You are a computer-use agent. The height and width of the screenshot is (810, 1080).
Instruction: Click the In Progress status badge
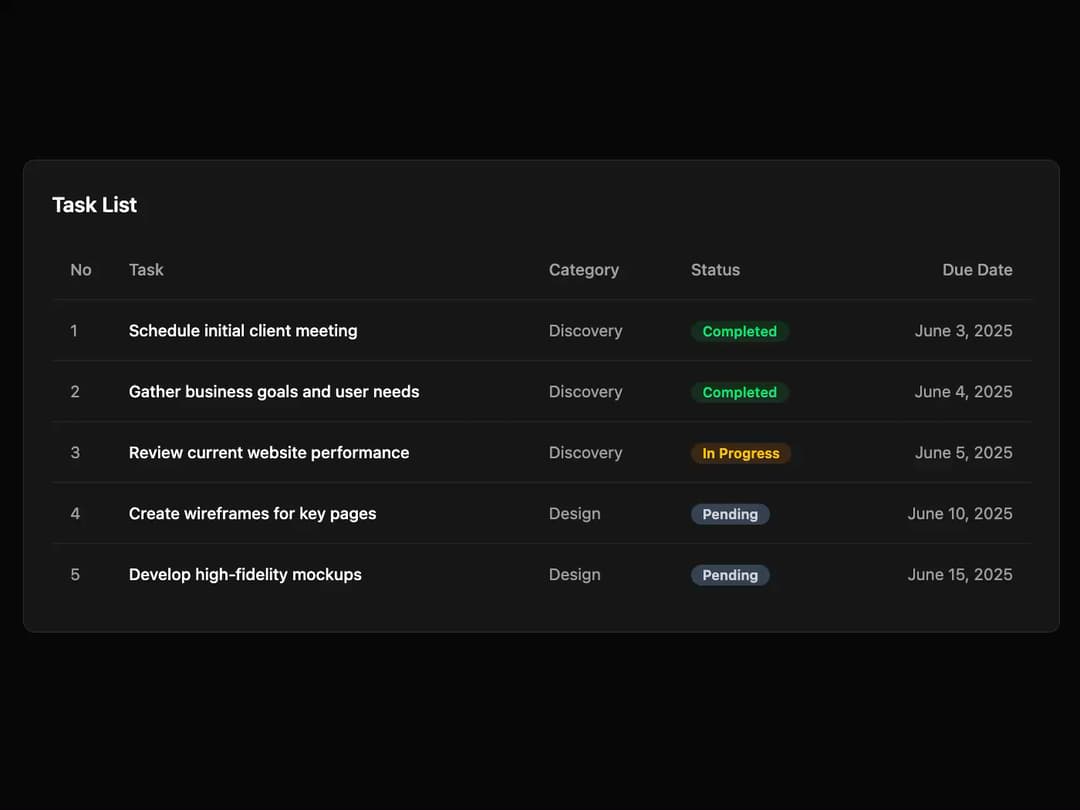click(740, 453)
